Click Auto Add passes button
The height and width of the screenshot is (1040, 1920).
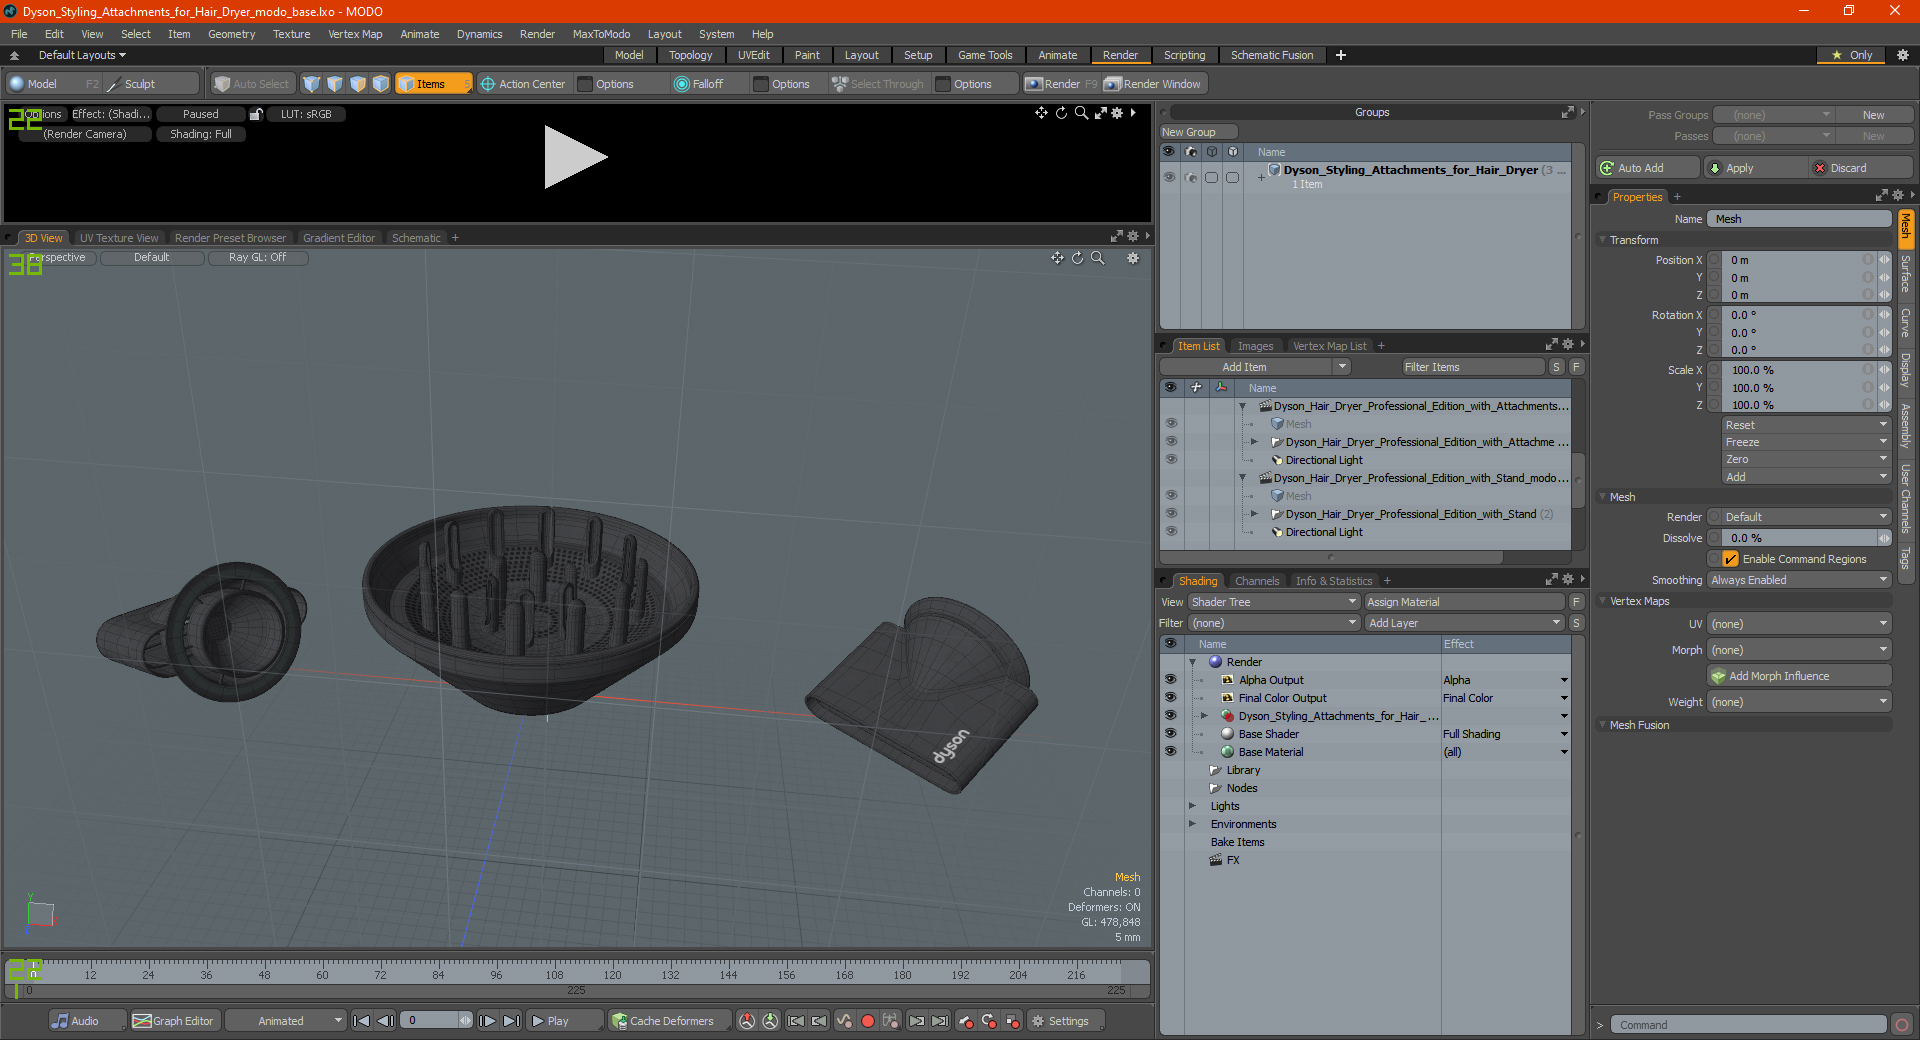(1647, 168)
